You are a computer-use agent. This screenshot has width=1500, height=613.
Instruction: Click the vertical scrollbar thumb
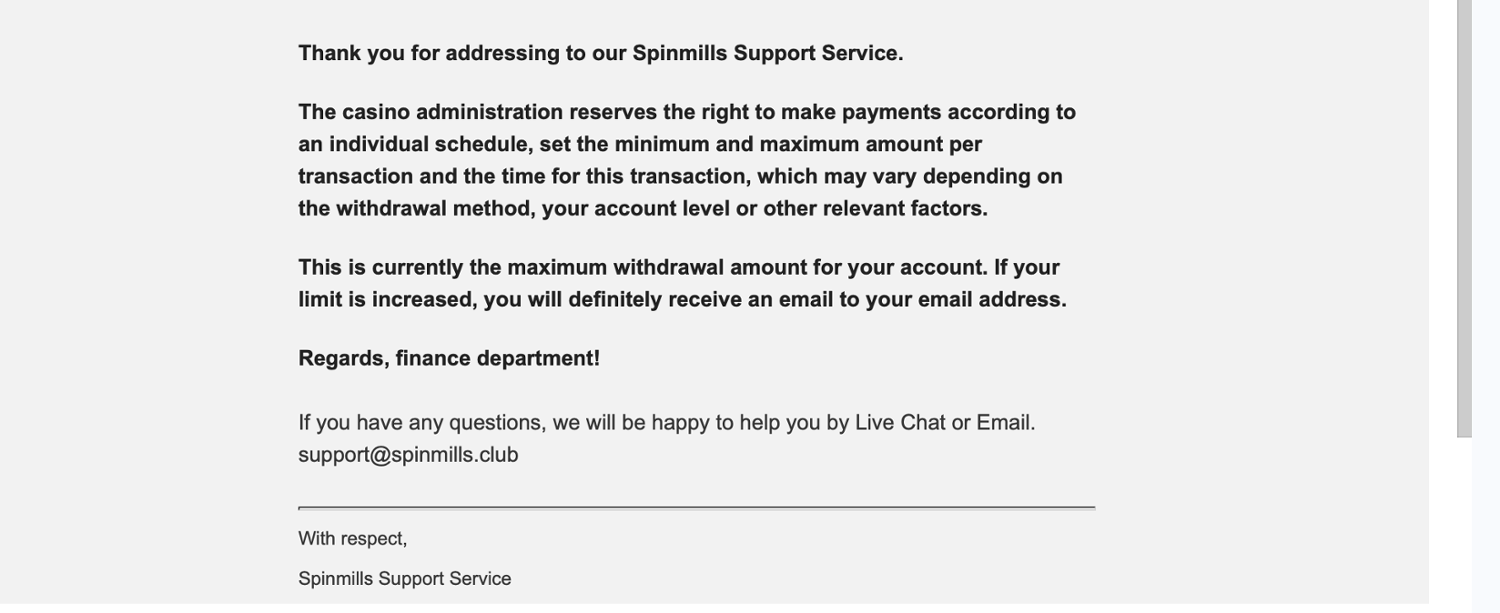(x=1464, y=220)
